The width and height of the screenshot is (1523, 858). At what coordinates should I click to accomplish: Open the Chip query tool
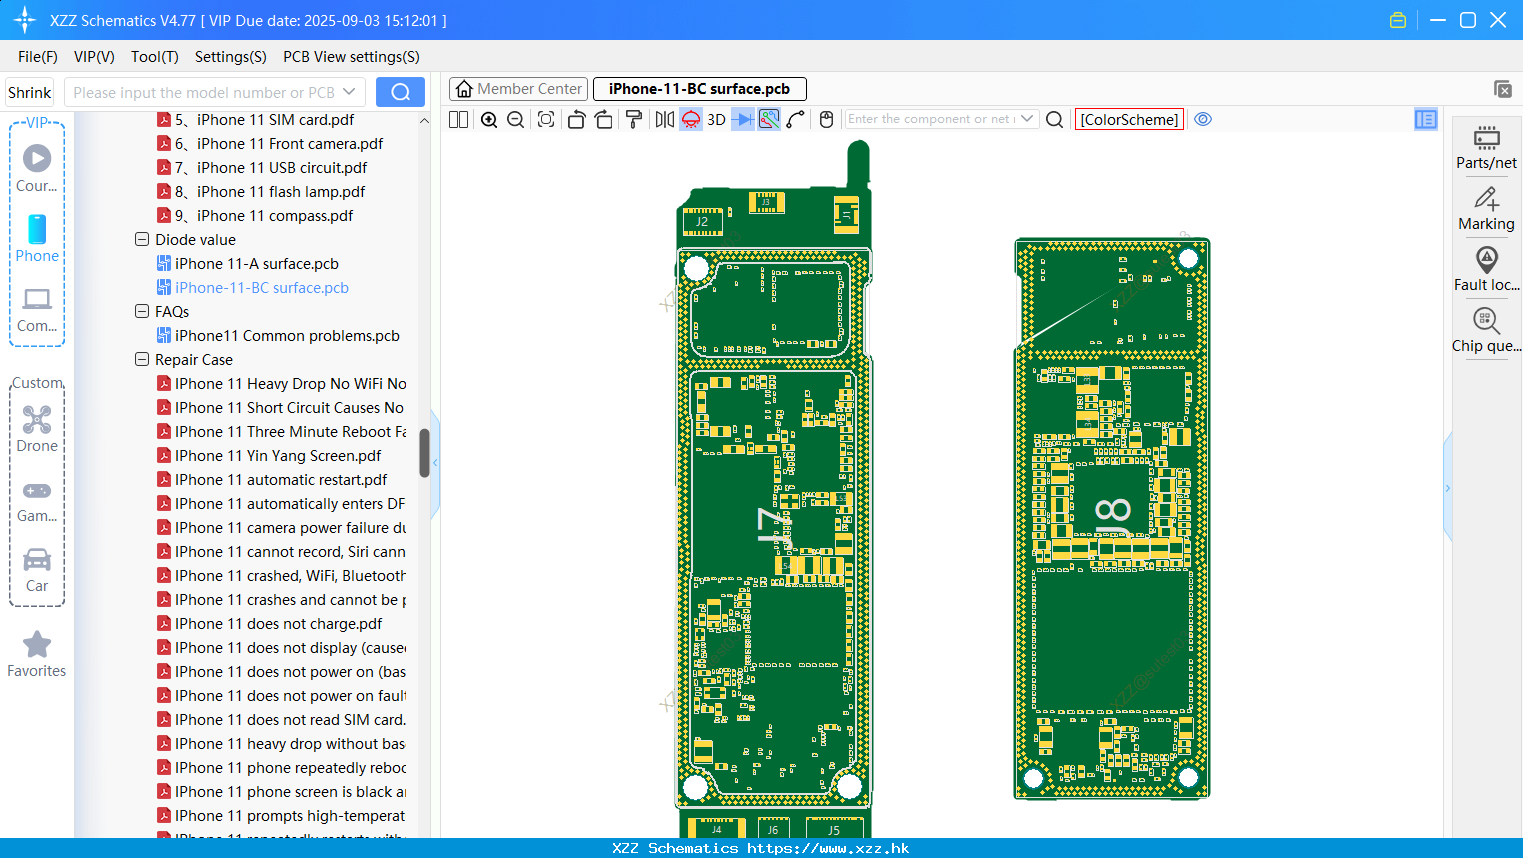click(x=1486, y=330)
